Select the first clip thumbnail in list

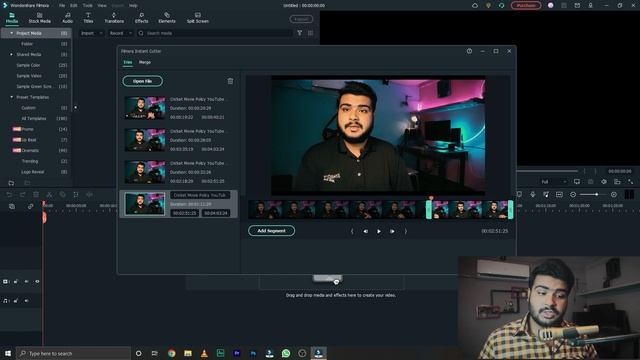point(145,108)
